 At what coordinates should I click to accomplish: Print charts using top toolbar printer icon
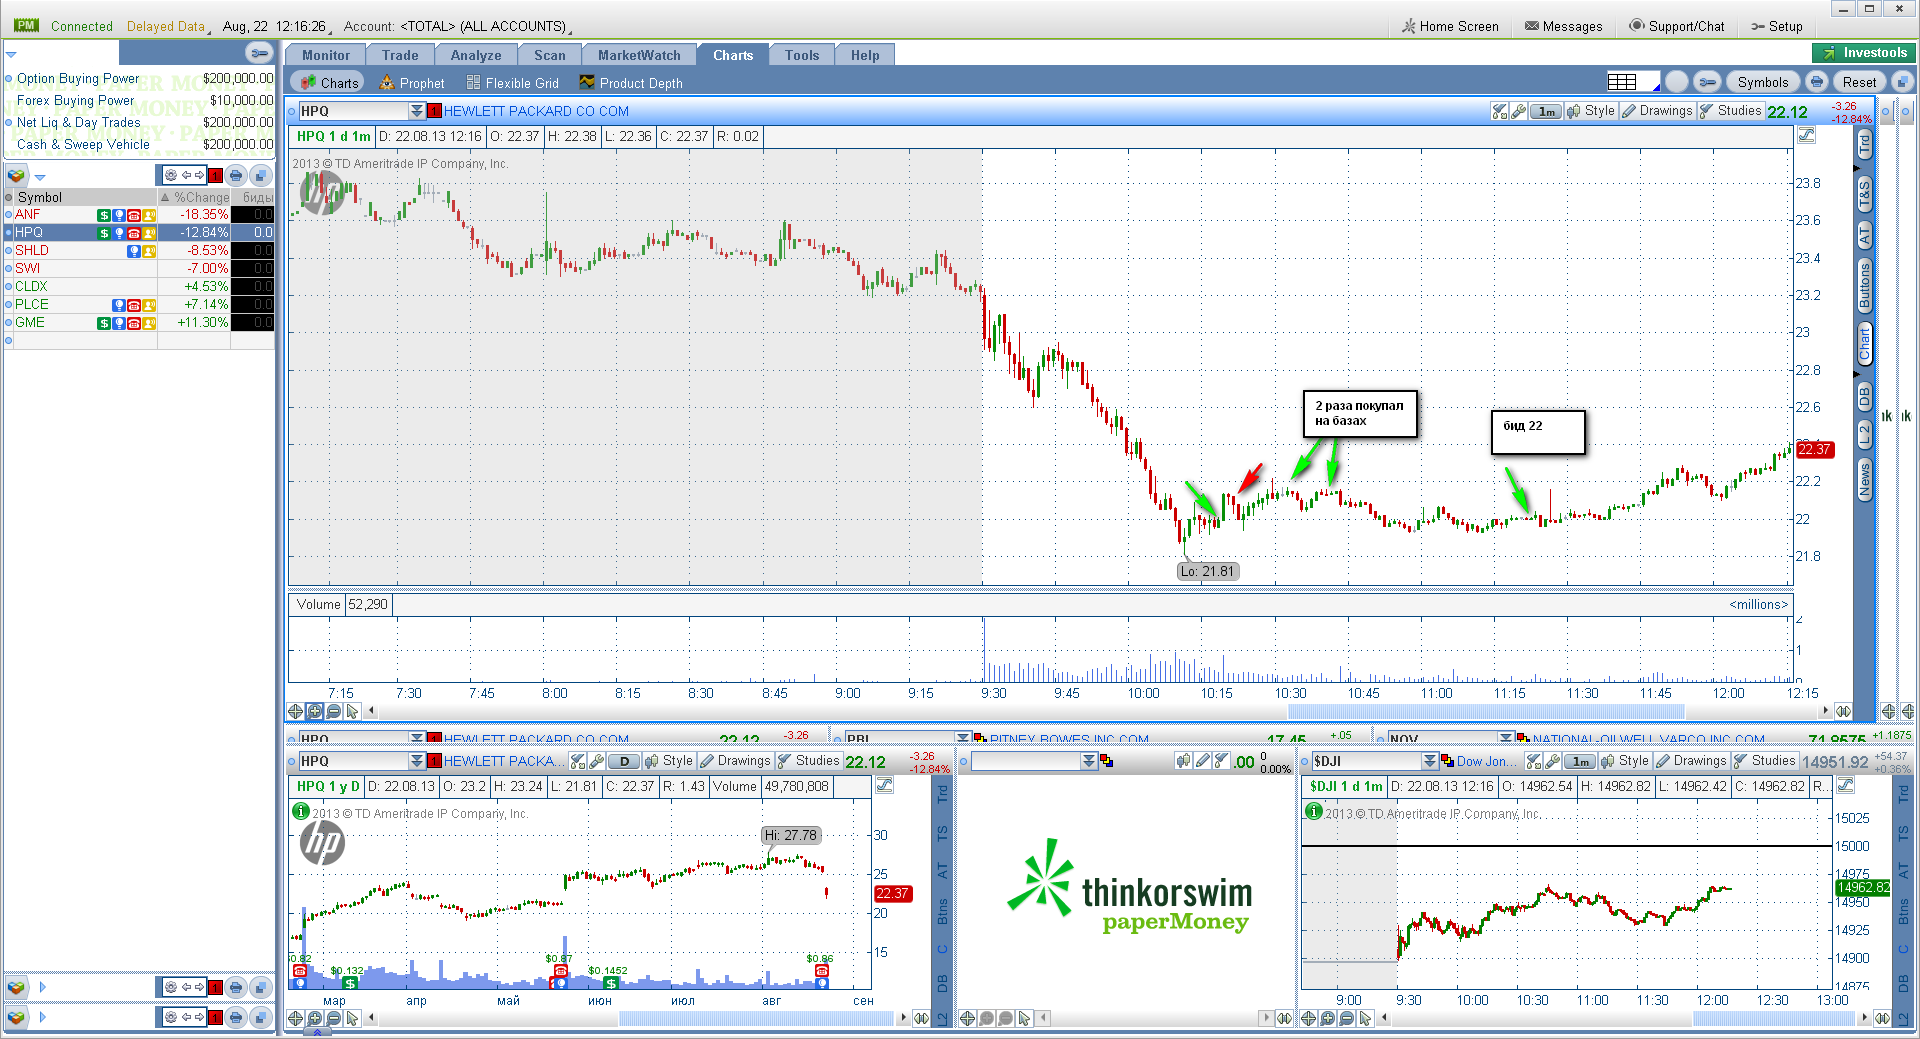tap(1817, 82)
